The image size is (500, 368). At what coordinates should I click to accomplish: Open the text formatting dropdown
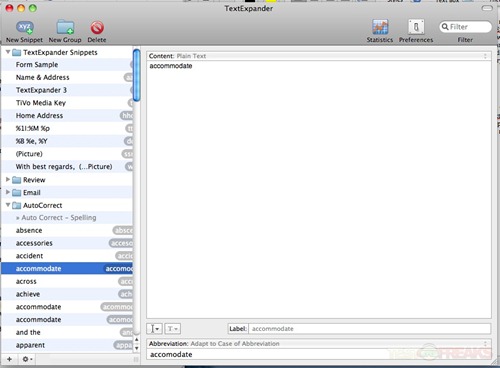172,329
